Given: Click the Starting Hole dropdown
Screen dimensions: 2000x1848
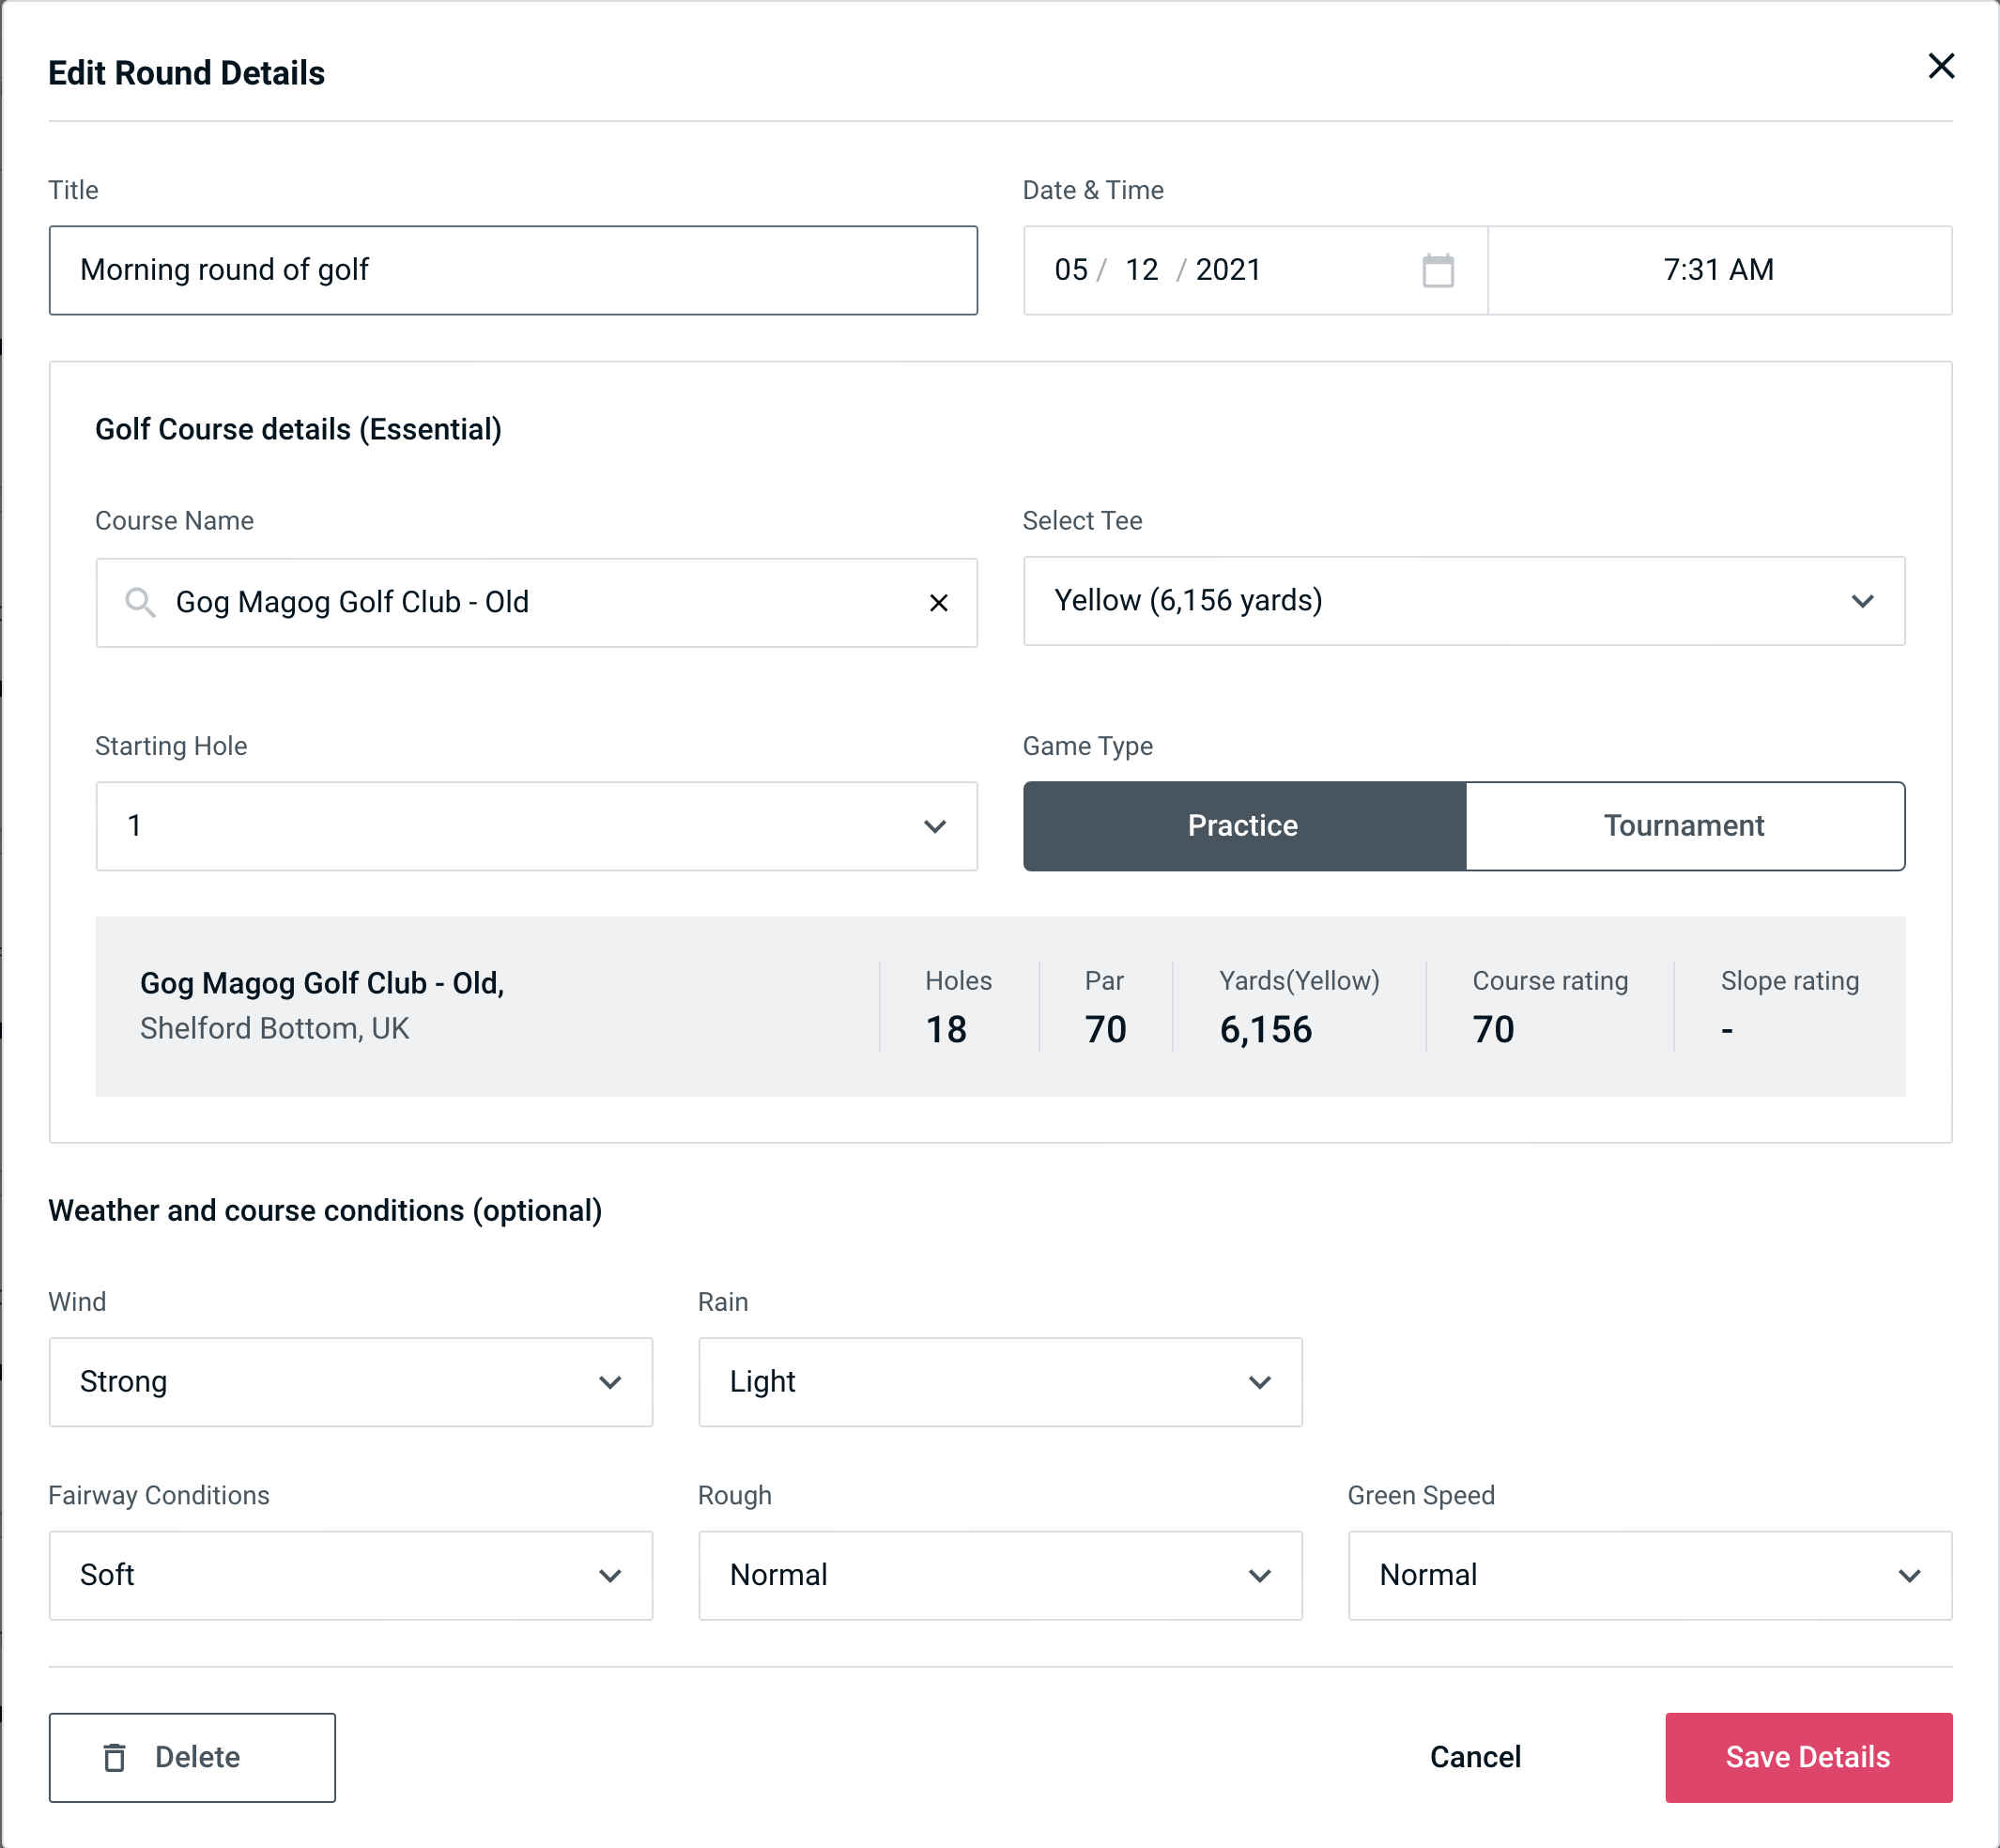Looking at the screenshot, I should tap(535, 825).
